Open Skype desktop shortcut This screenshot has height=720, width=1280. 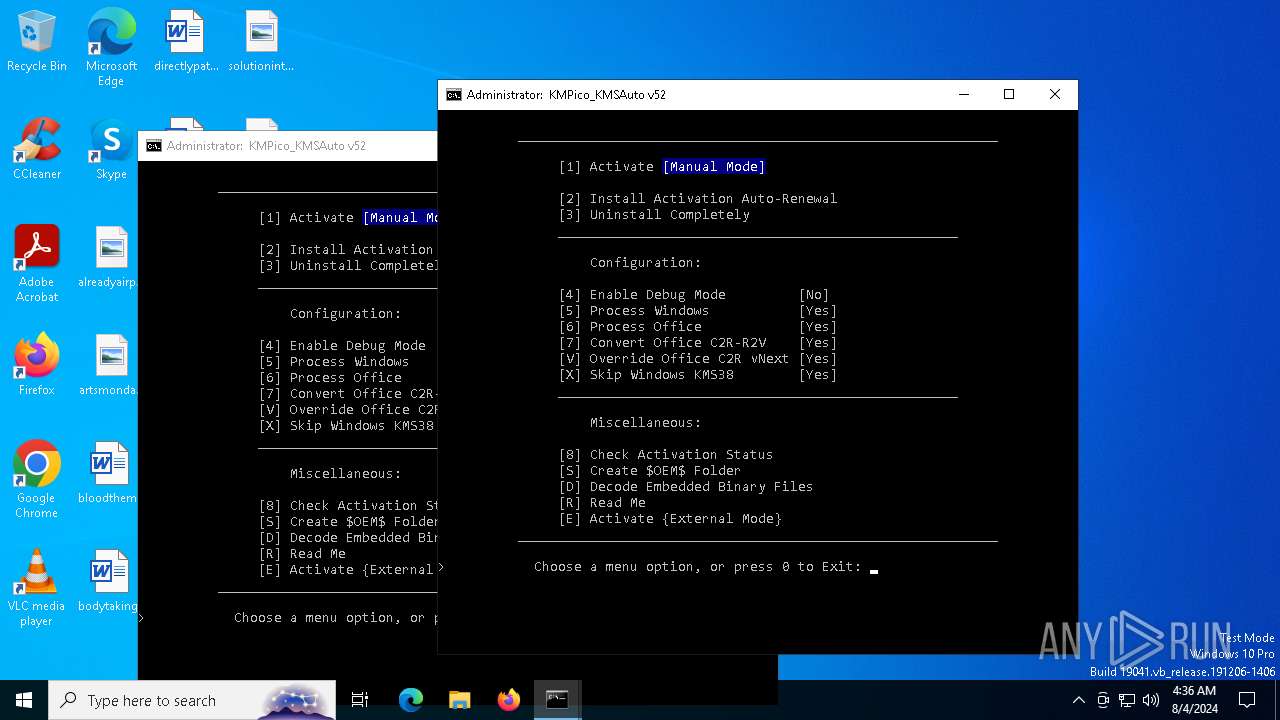pos(111,150)
